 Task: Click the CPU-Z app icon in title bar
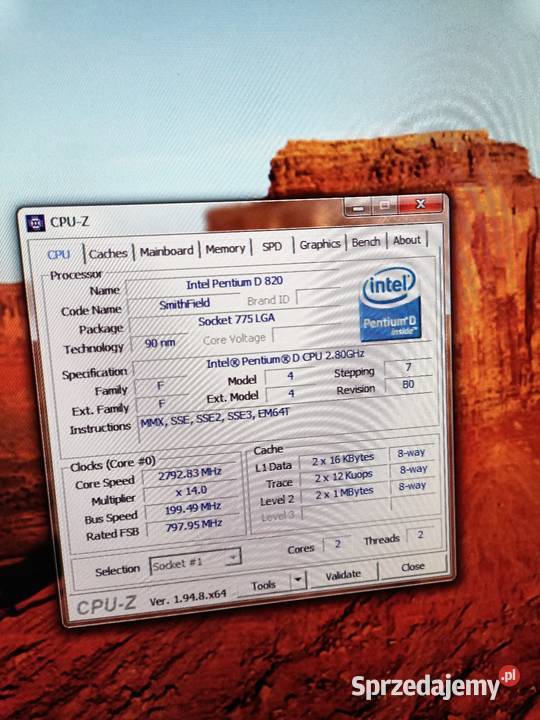click(35, 223)
